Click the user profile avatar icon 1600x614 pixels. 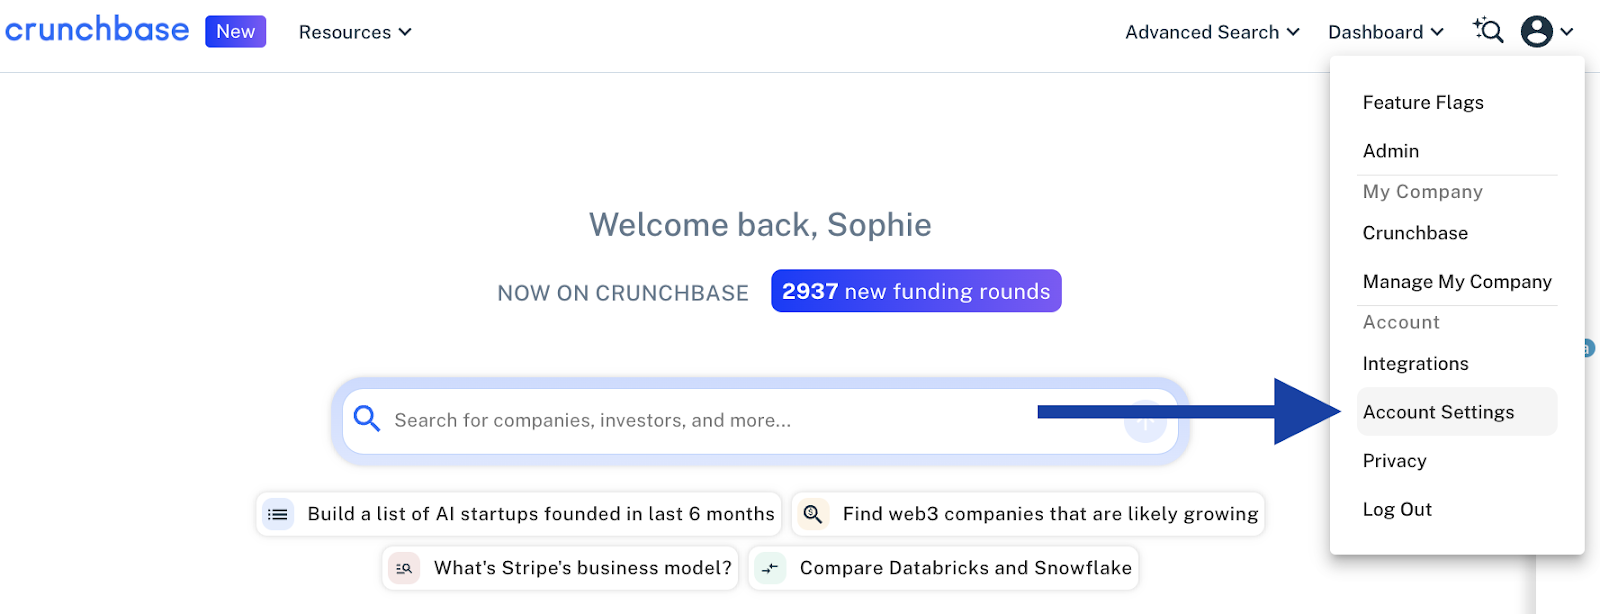point(1536,32)
